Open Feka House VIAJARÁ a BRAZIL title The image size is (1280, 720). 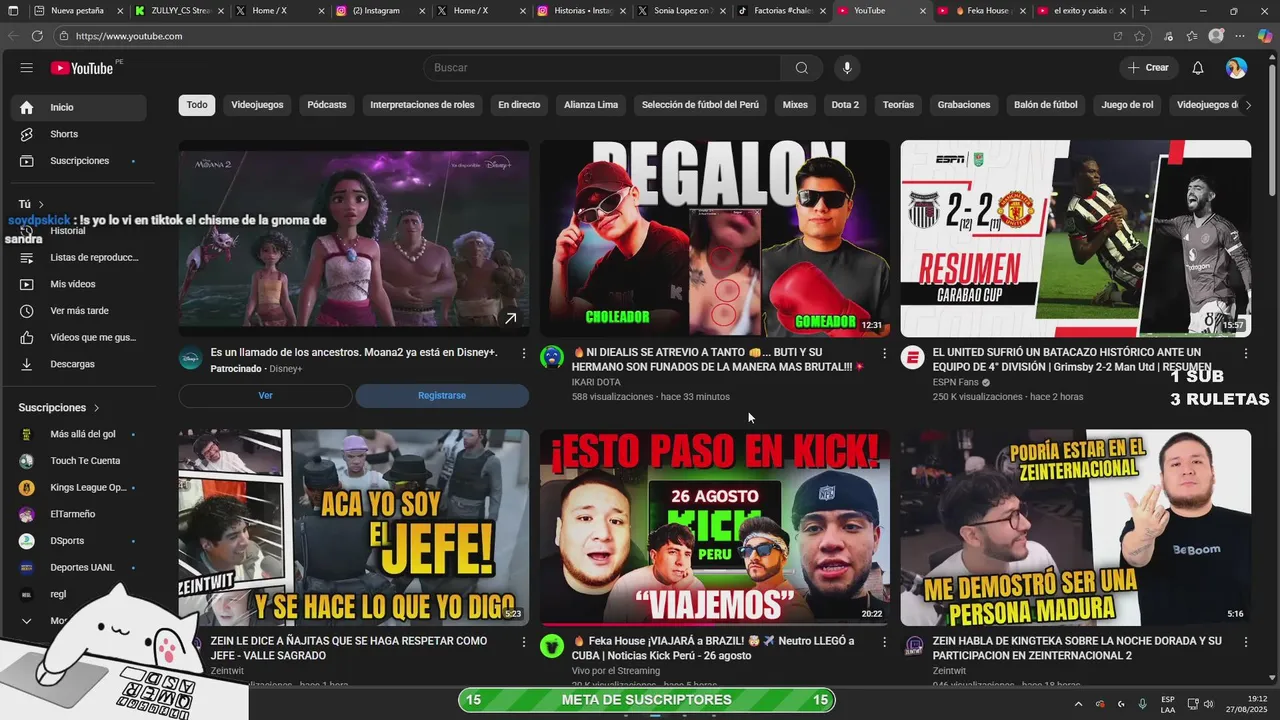(715, 648)
